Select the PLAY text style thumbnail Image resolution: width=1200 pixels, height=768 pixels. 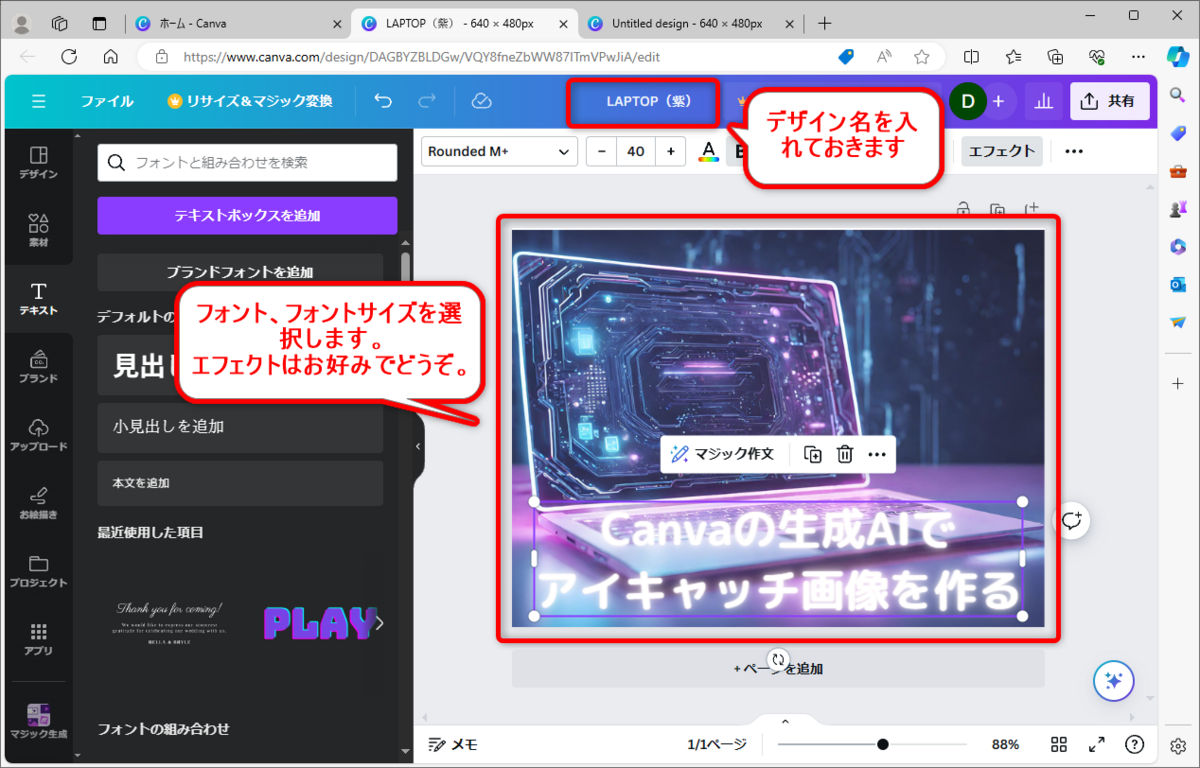320,623
